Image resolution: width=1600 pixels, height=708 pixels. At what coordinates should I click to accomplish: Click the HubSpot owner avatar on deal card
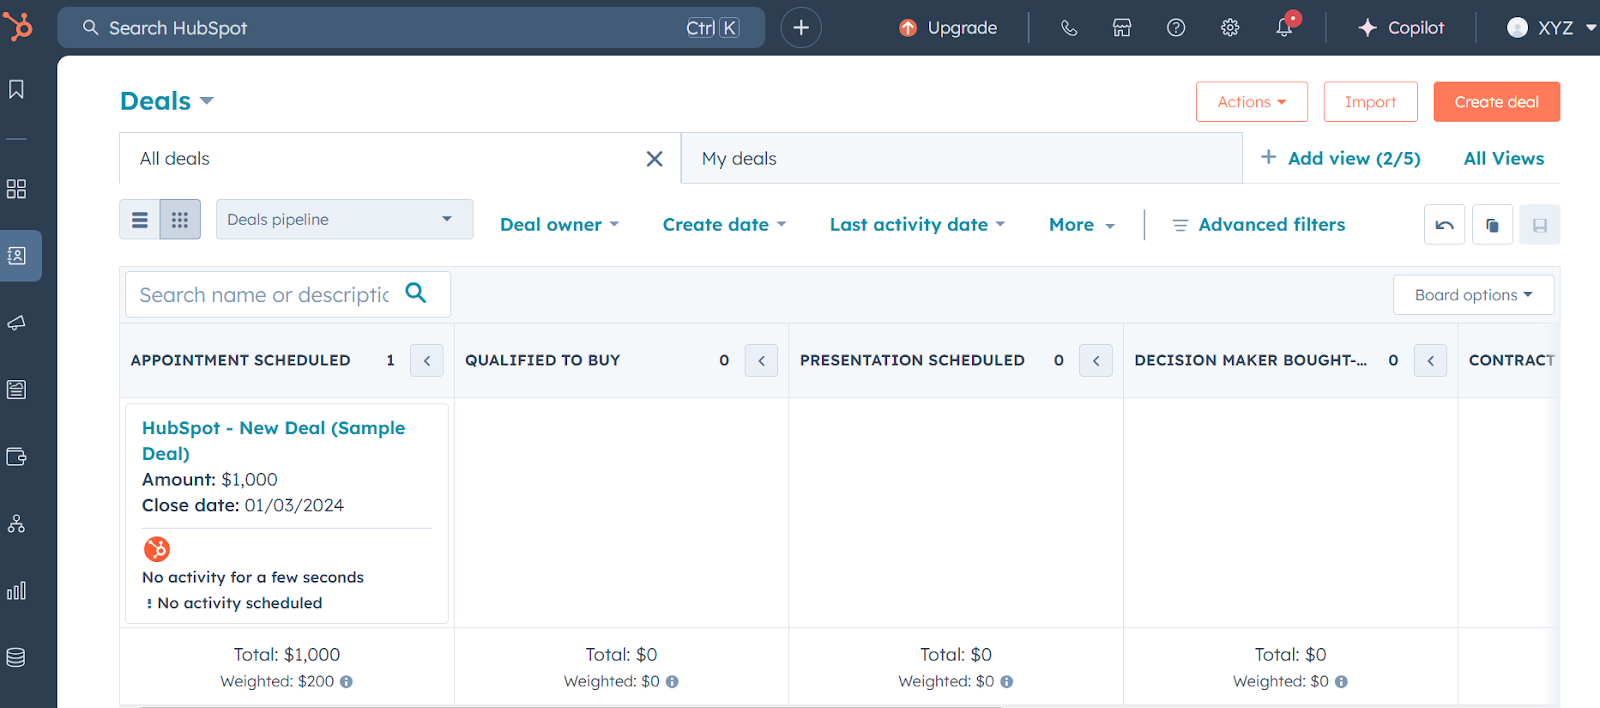pyautogui.click(x=157, y=549)
